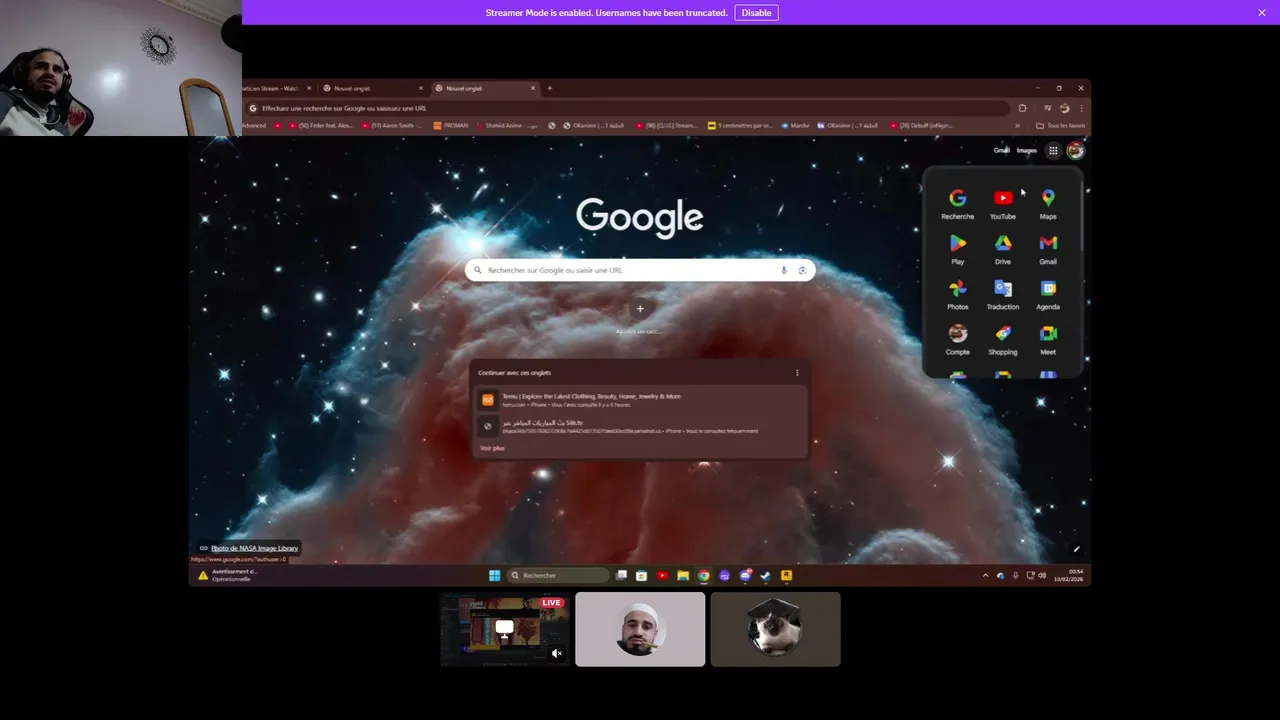Click the 'Voir plus' link
Screen dimensions: 1280x720
492,448
